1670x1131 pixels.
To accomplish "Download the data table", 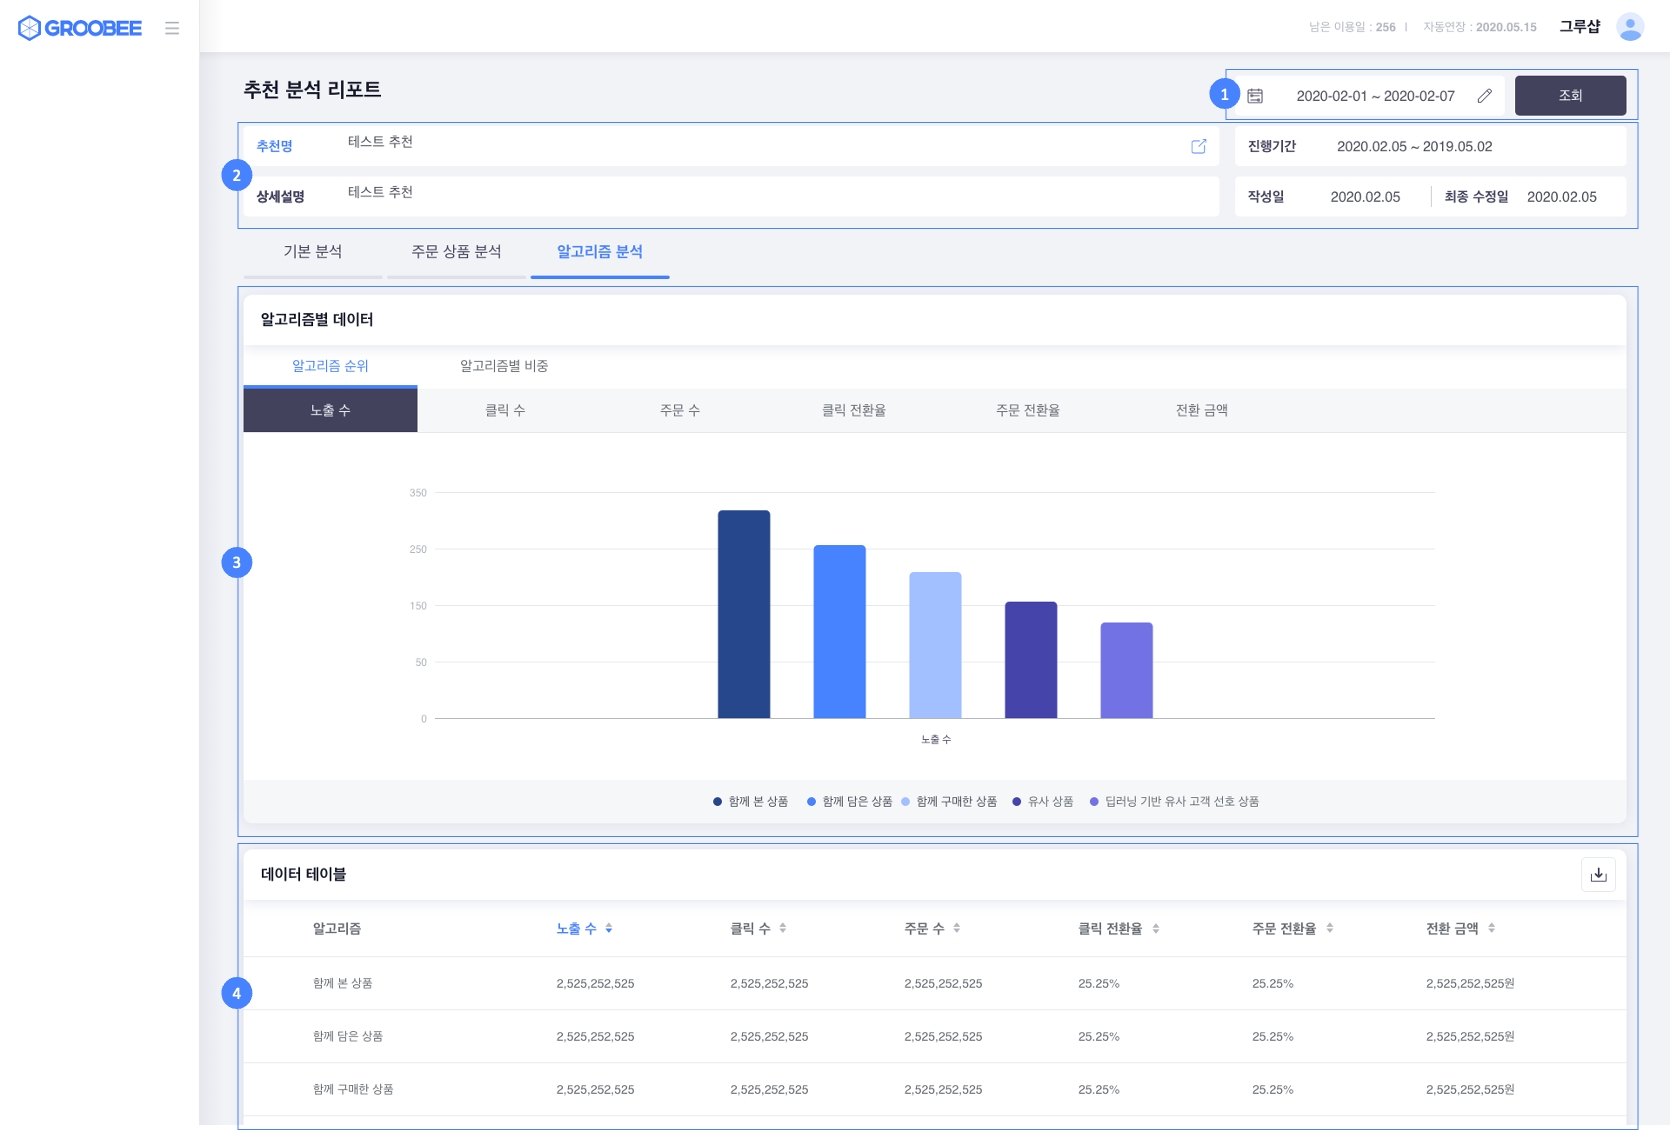I will click(1598, 875).
